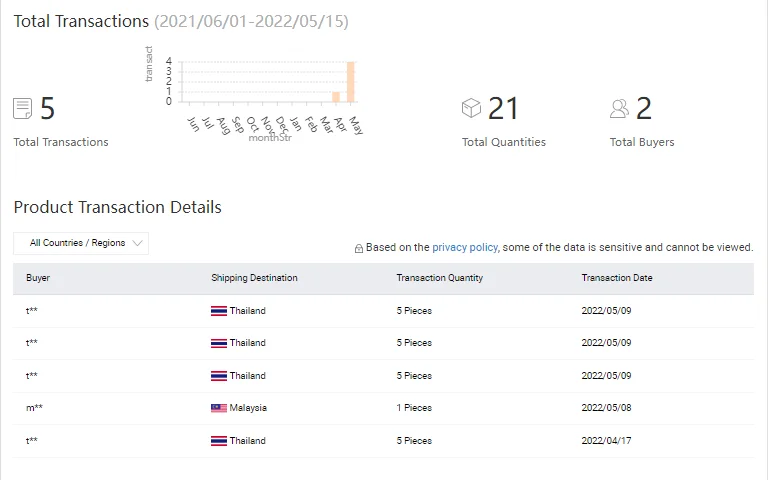Click Thailand flag in the 2022/04/17 row
The height and width of the screenshot is (480, 768).
218,441
